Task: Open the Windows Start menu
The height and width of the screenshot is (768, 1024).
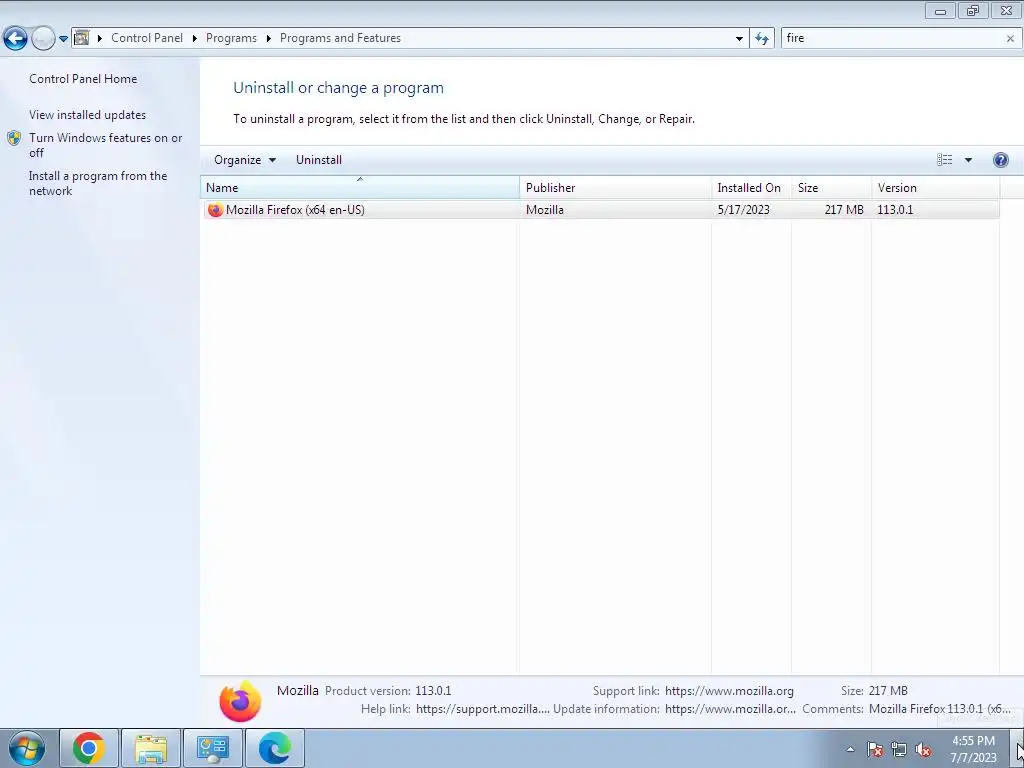Action: pyautogui.click(x=26, y=748)
